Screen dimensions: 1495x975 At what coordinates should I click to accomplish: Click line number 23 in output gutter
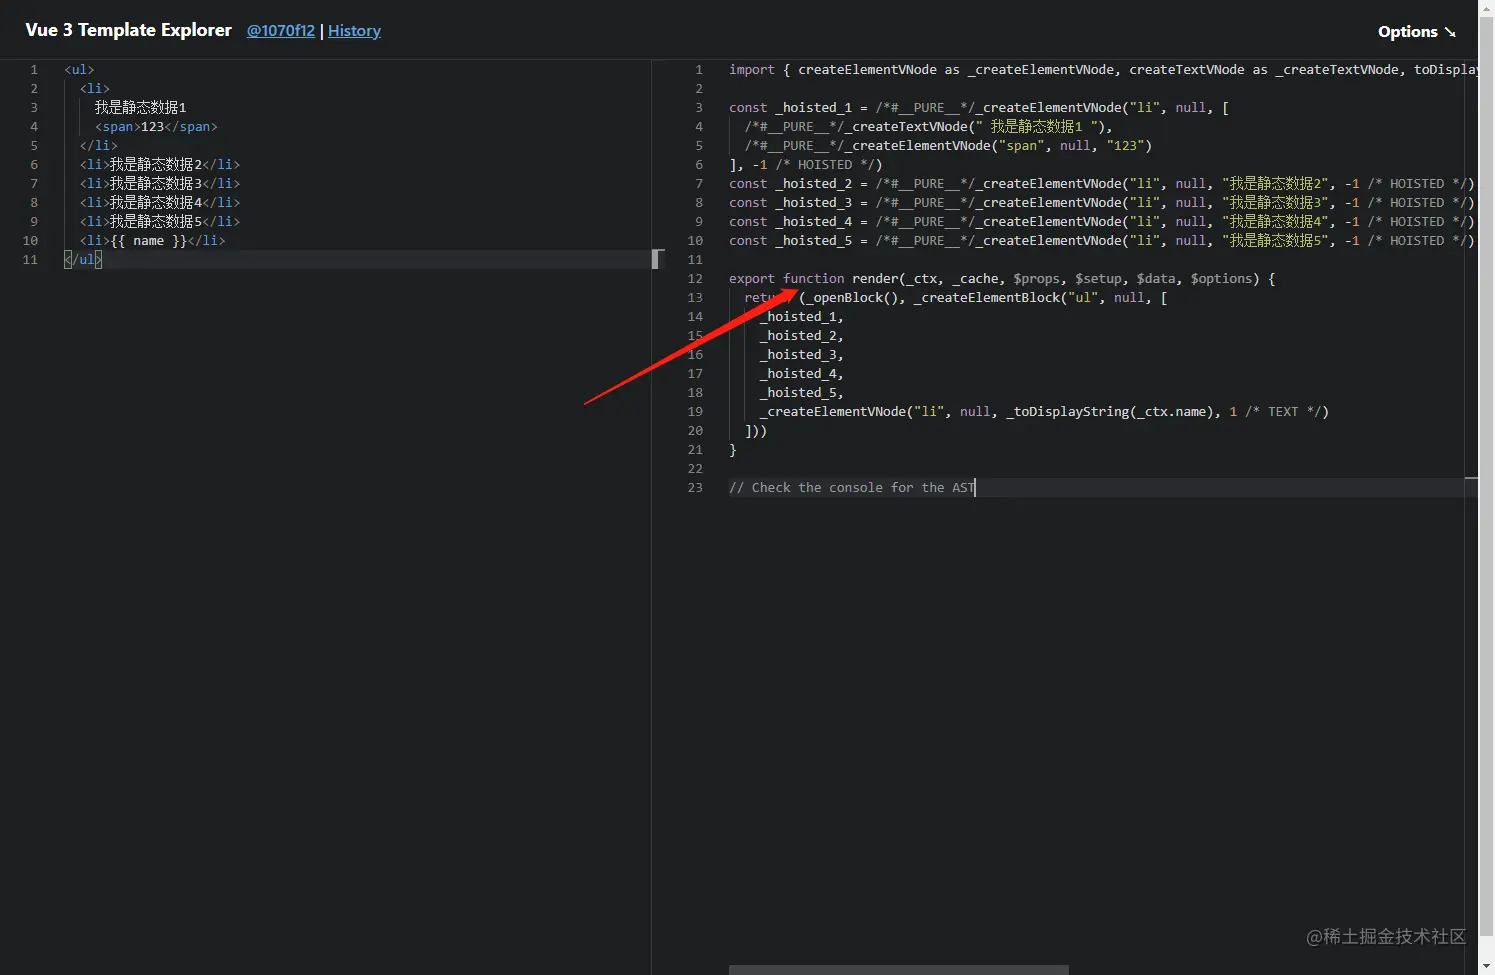695,488
